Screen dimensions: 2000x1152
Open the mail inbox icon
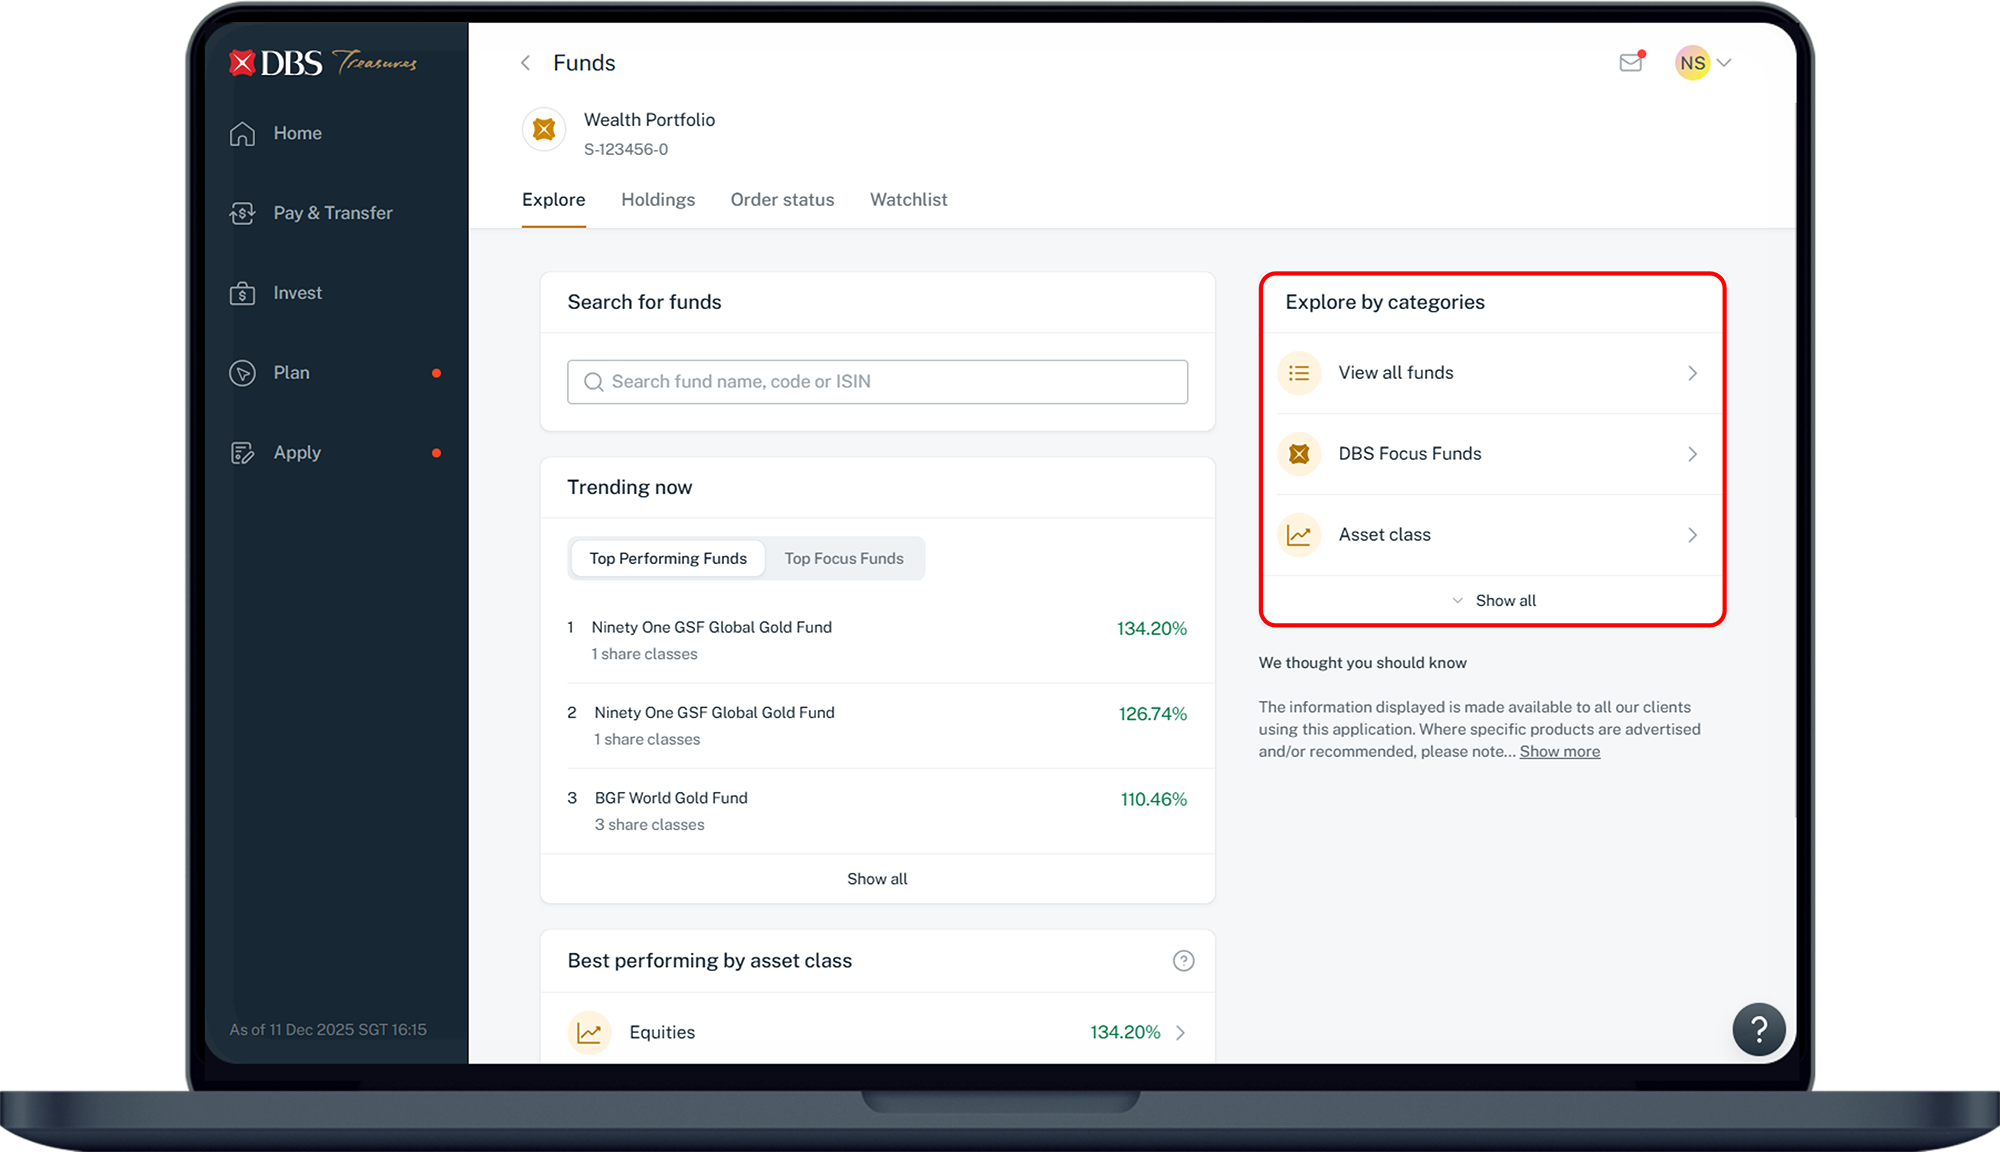[1631, 63]
